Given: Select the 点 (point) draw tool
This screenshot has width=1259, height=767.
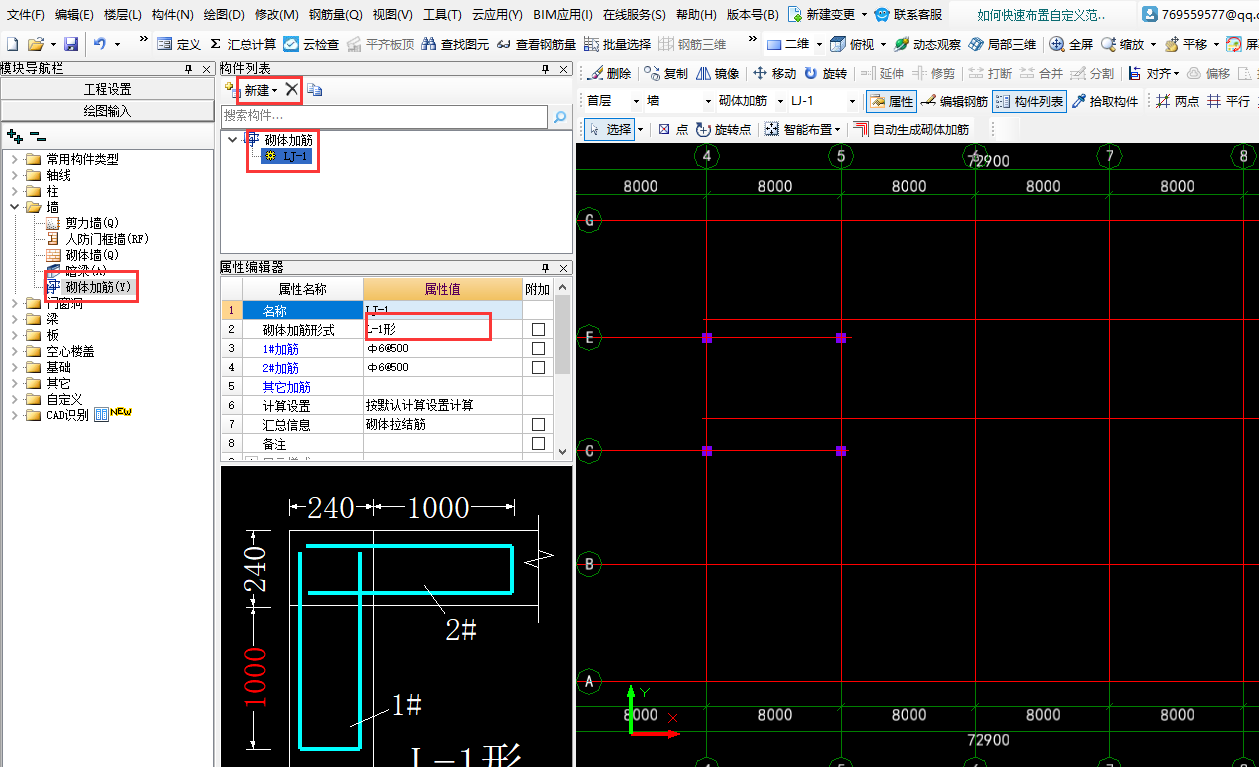Looking at the screenshot, I should coord(673,129).
